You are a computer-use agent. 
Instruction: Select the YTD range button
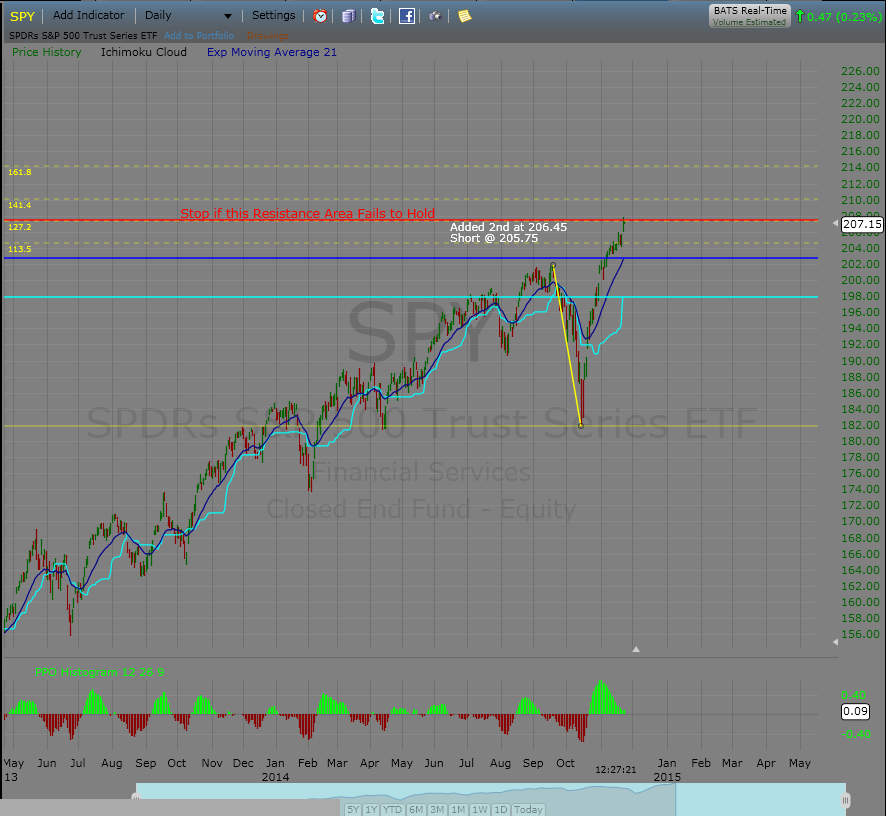tap(393, 809)
